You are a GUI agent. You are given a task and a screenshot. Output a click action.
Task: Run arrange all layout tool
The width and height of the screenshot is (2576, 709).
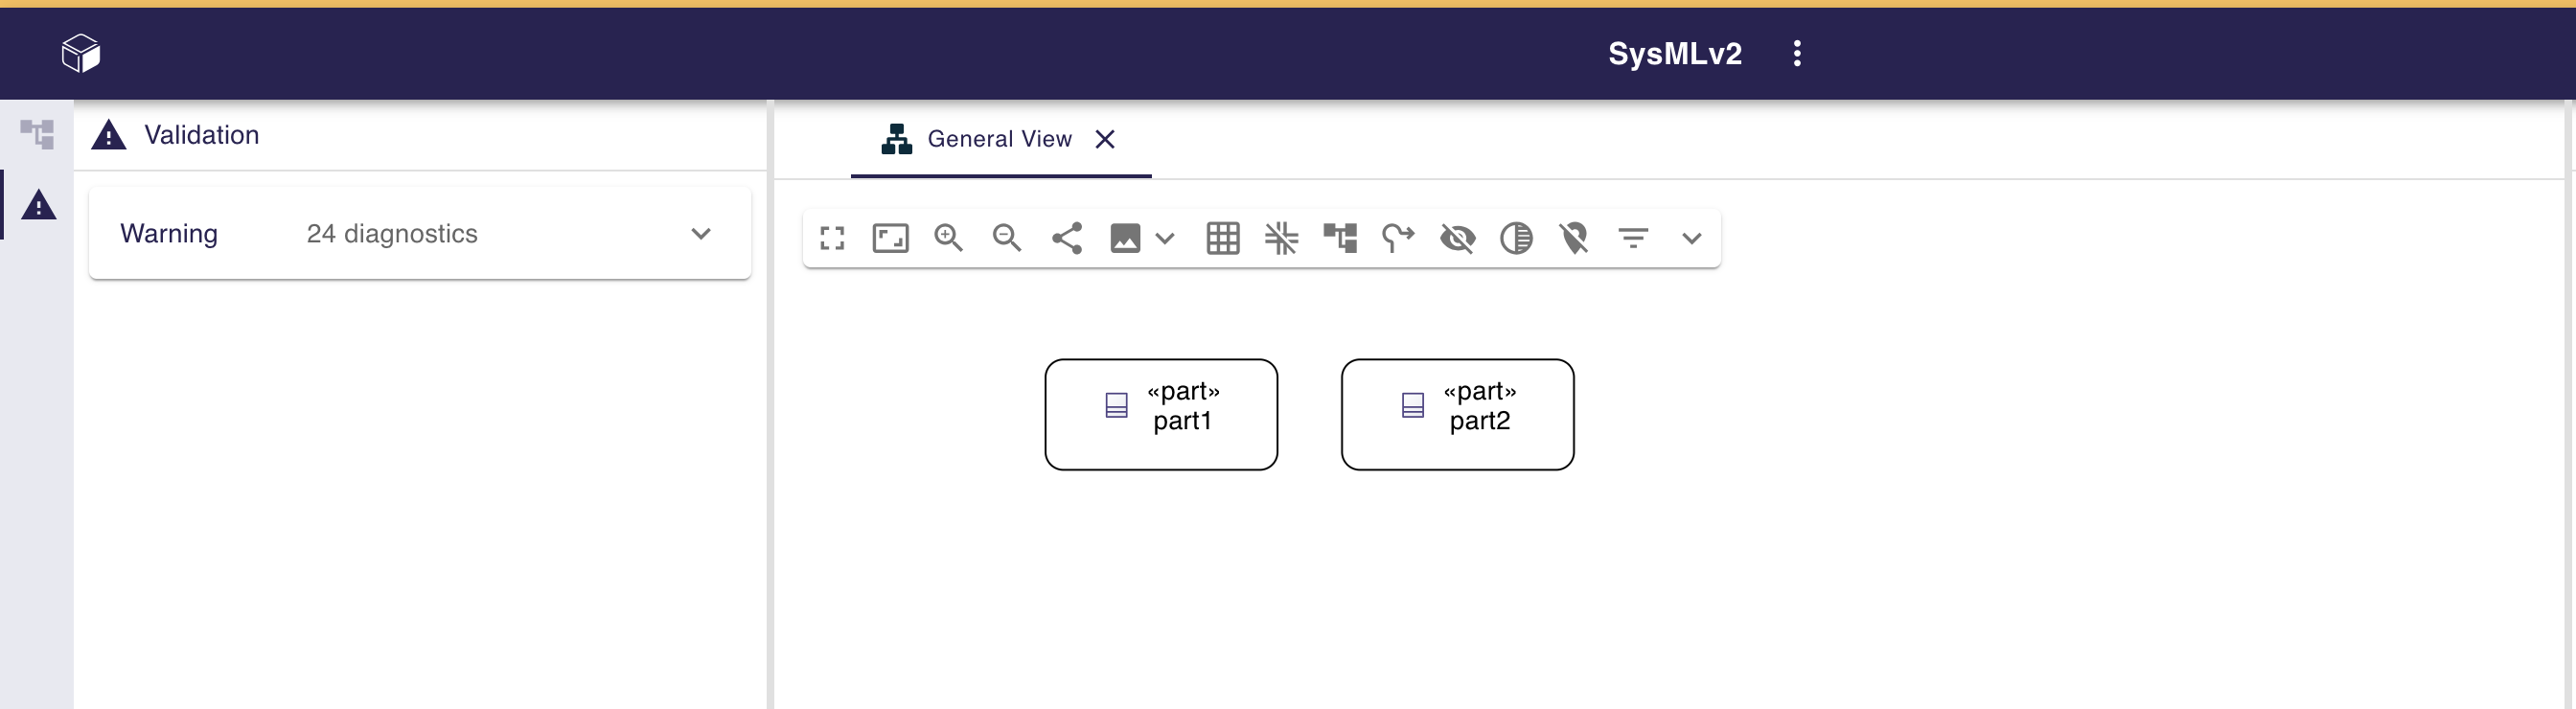(1340, 238)
